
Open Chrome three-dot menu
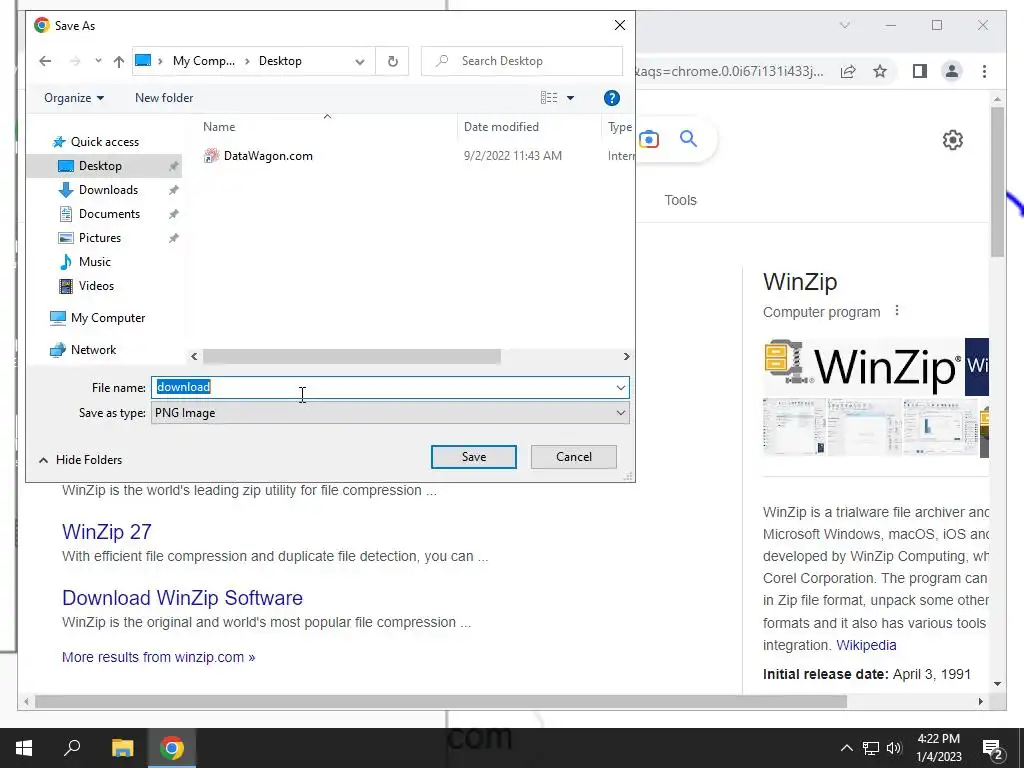pos(984,71)
